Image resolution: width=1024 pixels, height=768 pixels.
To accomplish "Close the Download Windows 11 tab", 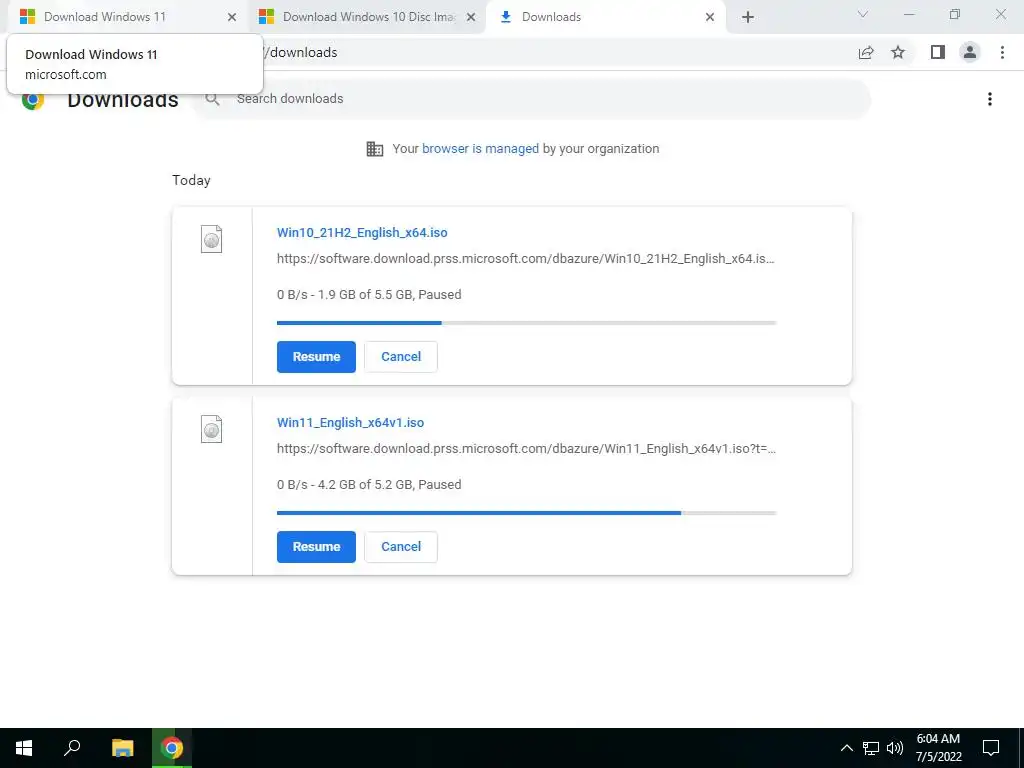I will [232, 18].
